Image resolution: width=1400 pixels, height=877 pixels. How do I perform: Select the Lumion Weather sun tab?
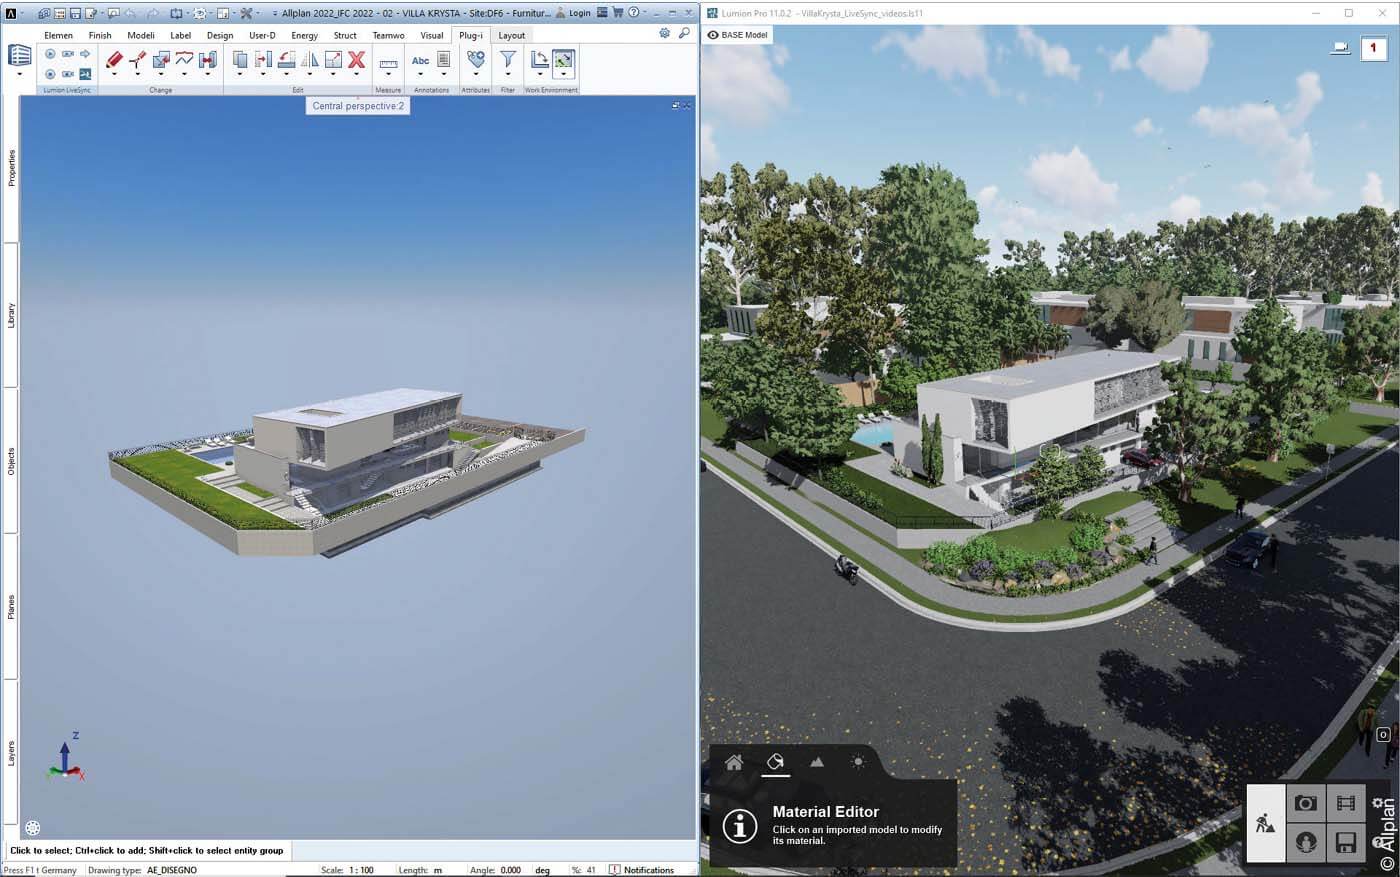[x=858, y=762]
